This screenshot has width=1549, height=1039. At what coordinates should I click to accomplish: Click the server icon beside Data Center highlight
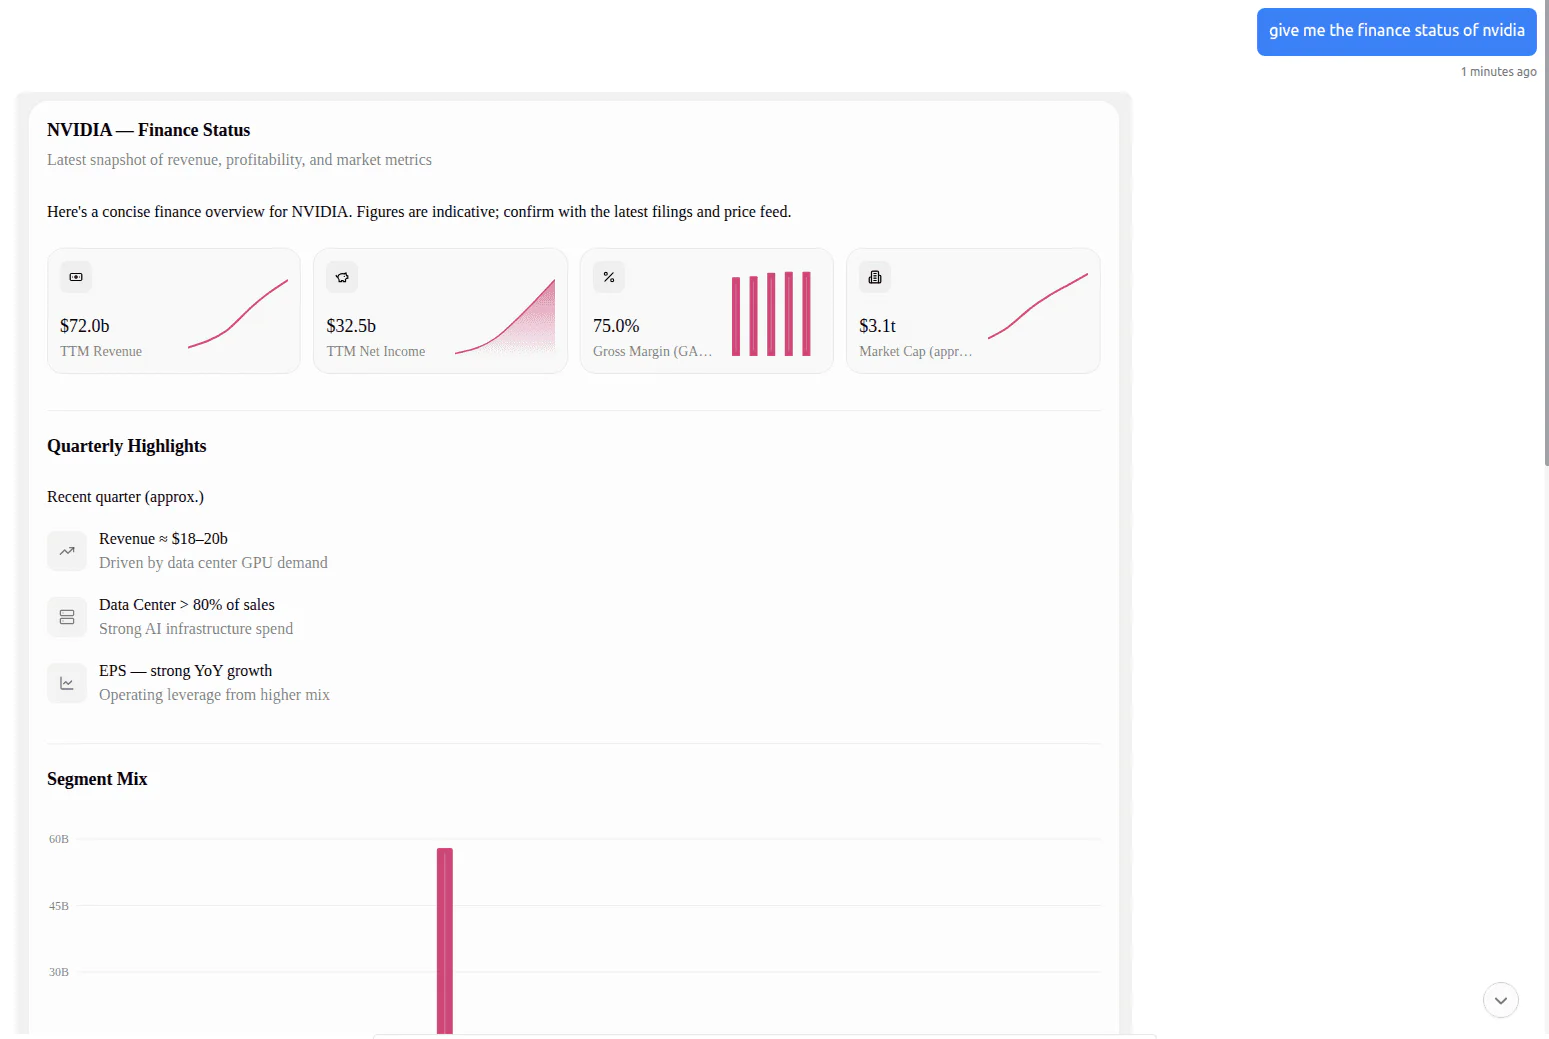[66, 616]
